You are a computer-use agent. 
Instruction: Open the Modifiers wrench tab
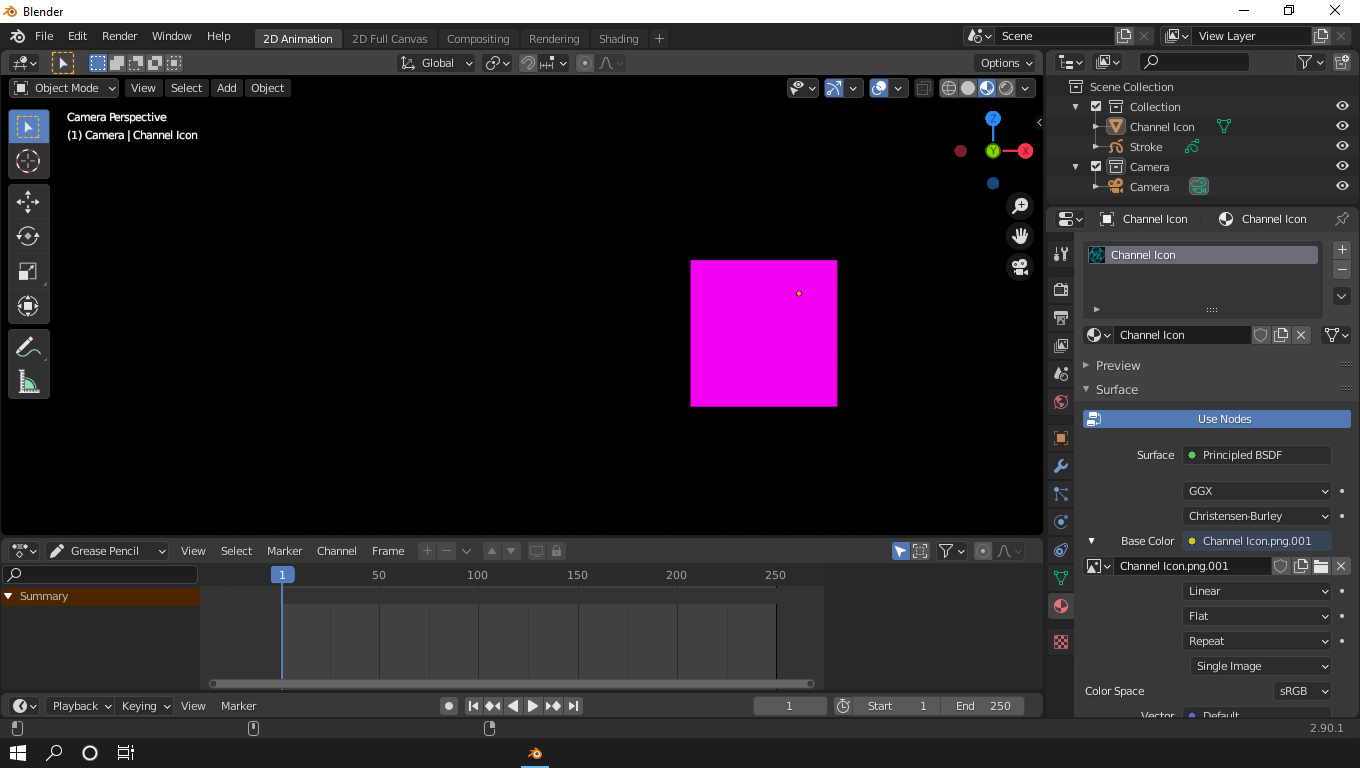point(1061,466)
